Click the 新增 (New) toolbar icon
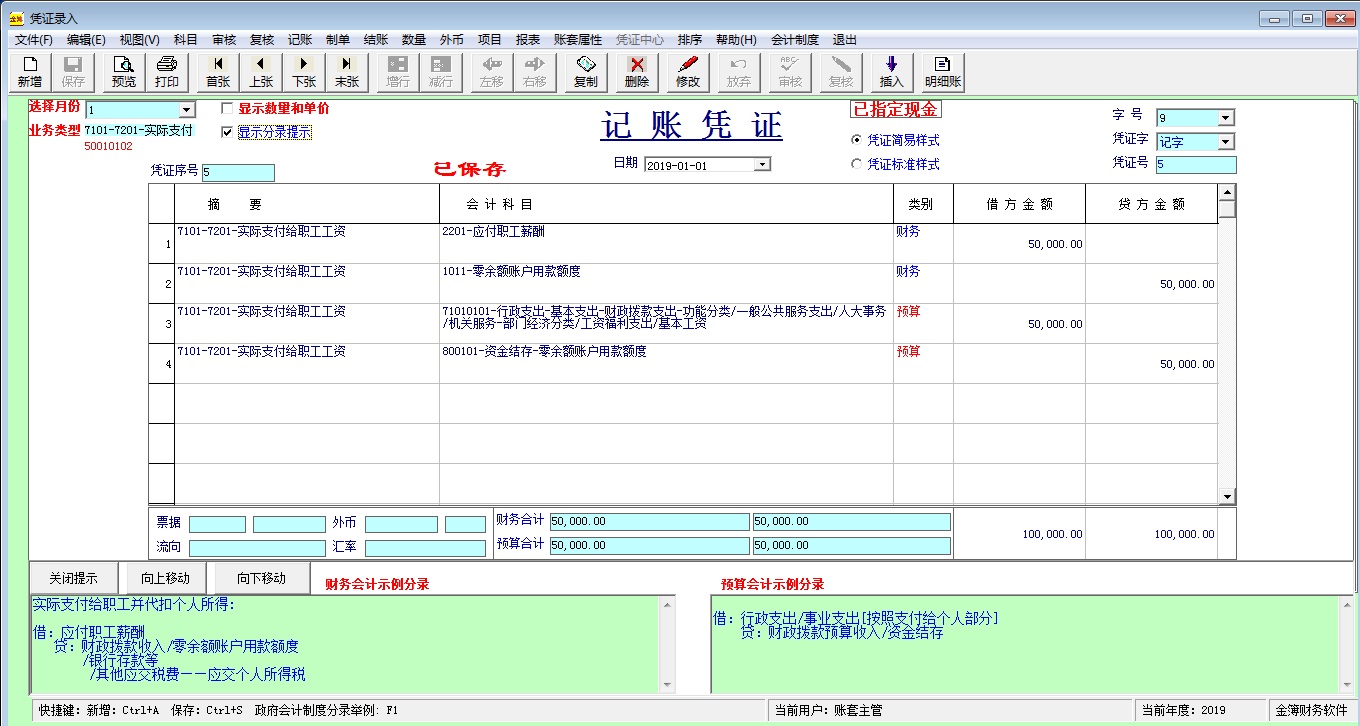This screenshot has width=1360, height=726. pos(29,72)
